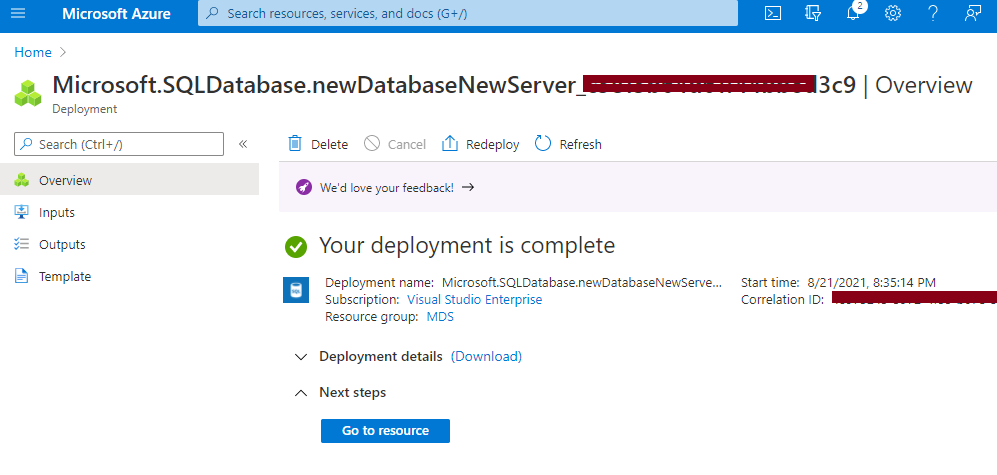Viewport: 997px width, 475px height.
Task: Open the Help question mark icon
Action: coord(933,14)
